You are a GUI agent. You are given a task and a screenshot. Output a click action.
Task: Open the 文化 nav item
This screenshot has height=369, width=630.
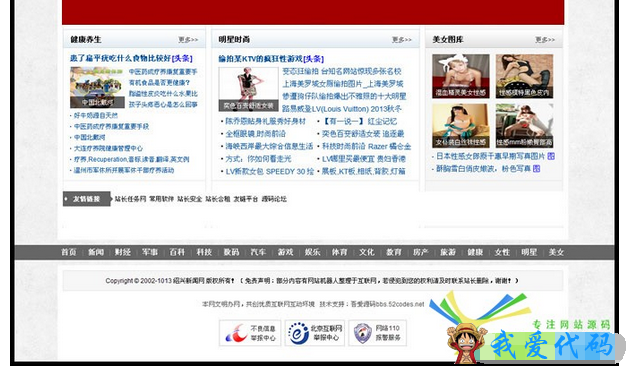(367, 252)
